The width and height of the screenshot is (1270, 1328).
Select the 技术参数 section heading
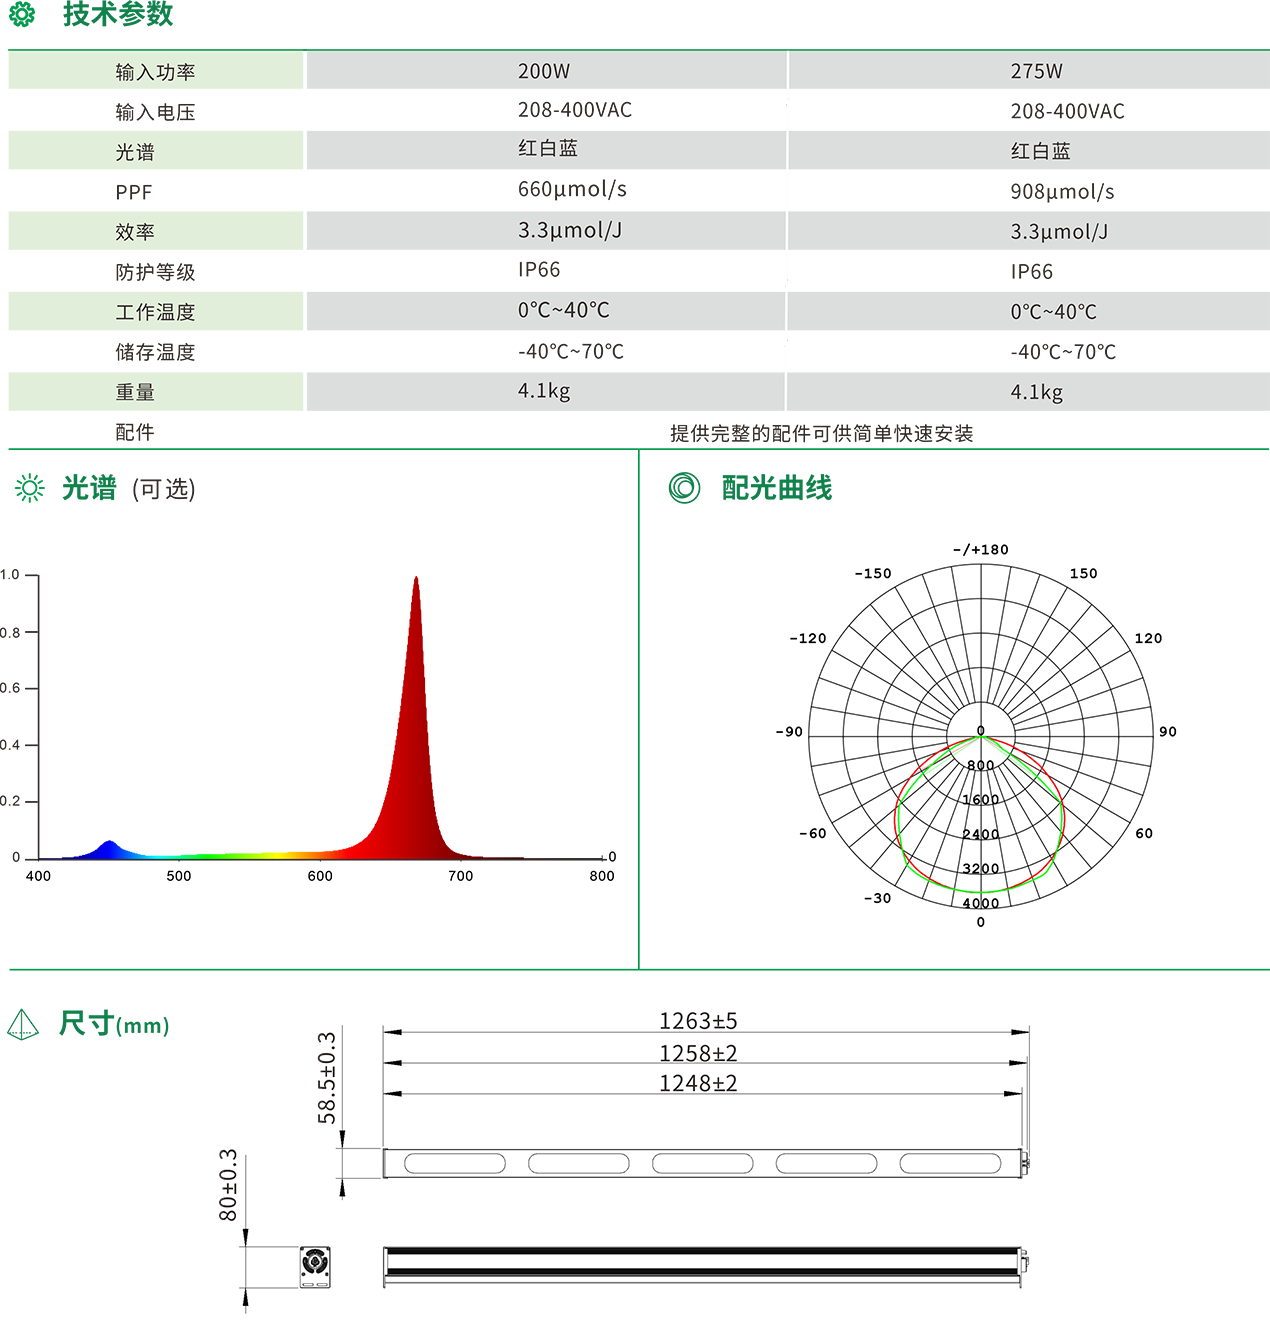tap(118, 14)
